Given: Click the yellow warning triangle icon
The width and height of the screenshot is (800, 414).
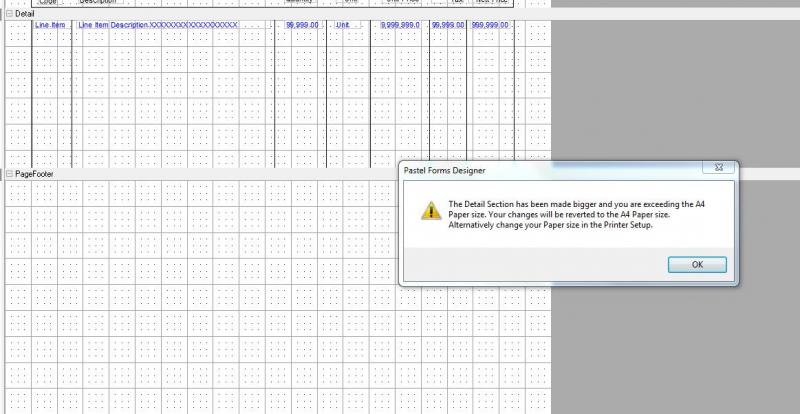Looking at the screenshot, I should coord(428,211).
